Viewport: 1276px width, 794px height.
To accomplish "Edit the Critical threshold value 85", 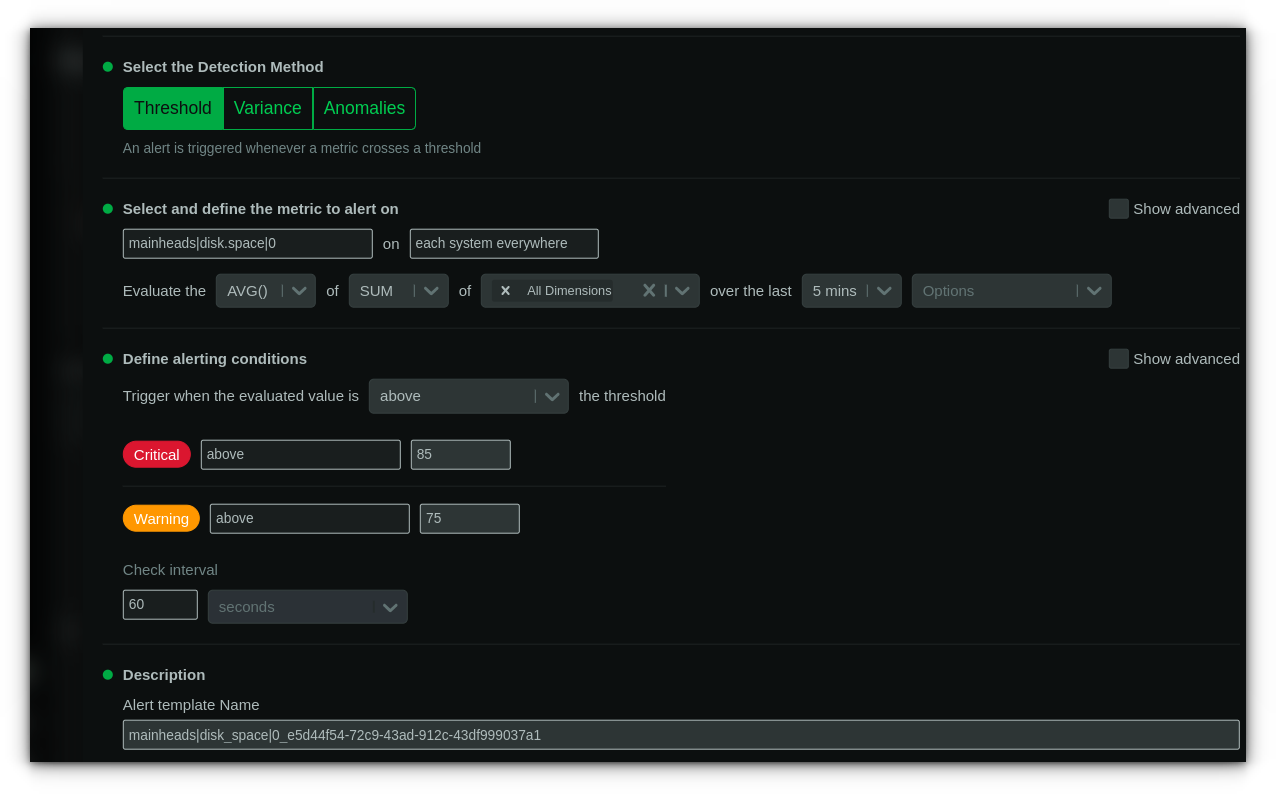I will (461, 455).
